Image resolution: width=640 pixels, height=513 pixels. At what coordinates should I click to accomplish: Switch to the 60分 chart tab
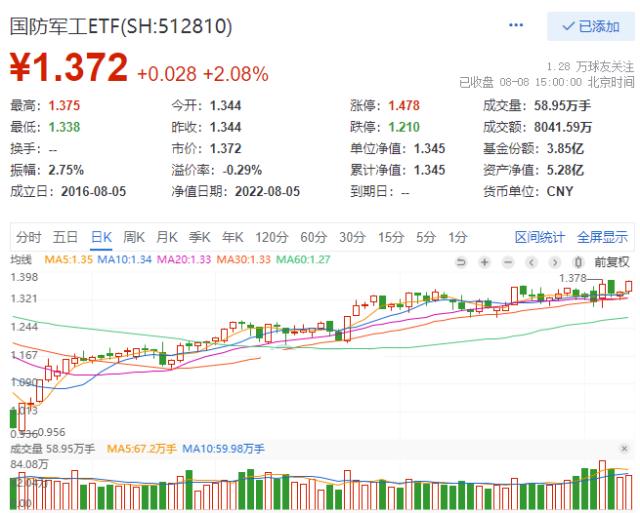pyautogui.click(x=314, y=237)
